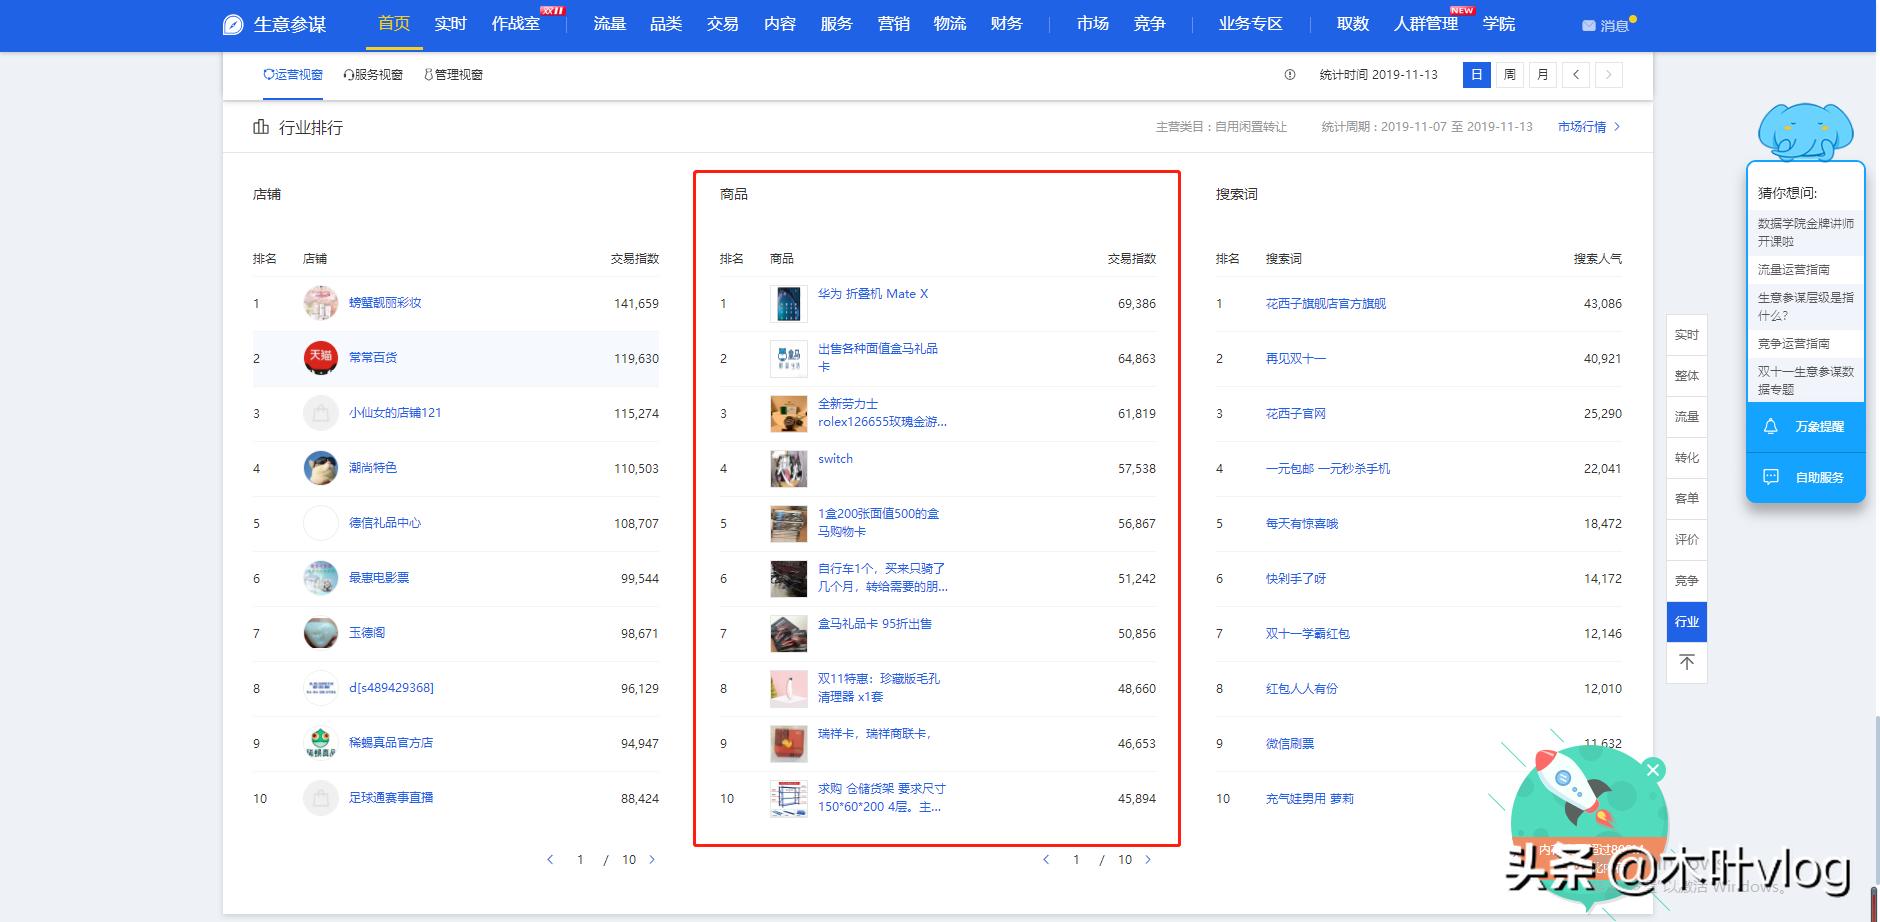Image resolution: width=1880 pixels, height=922 pixels.
Task: Click the bar chart icon beside 行业排行
Action: pyautogui.click(x=262, y=127)
